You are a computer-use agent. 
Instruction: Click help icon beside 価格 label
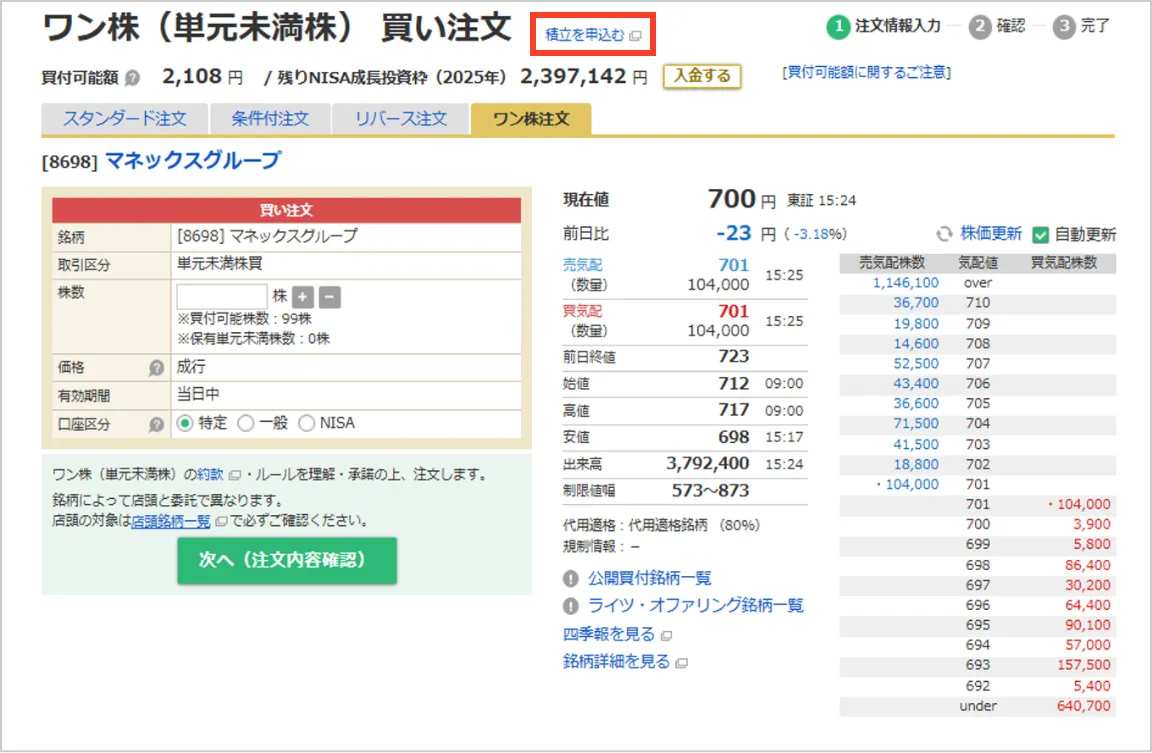click(156, 368)
